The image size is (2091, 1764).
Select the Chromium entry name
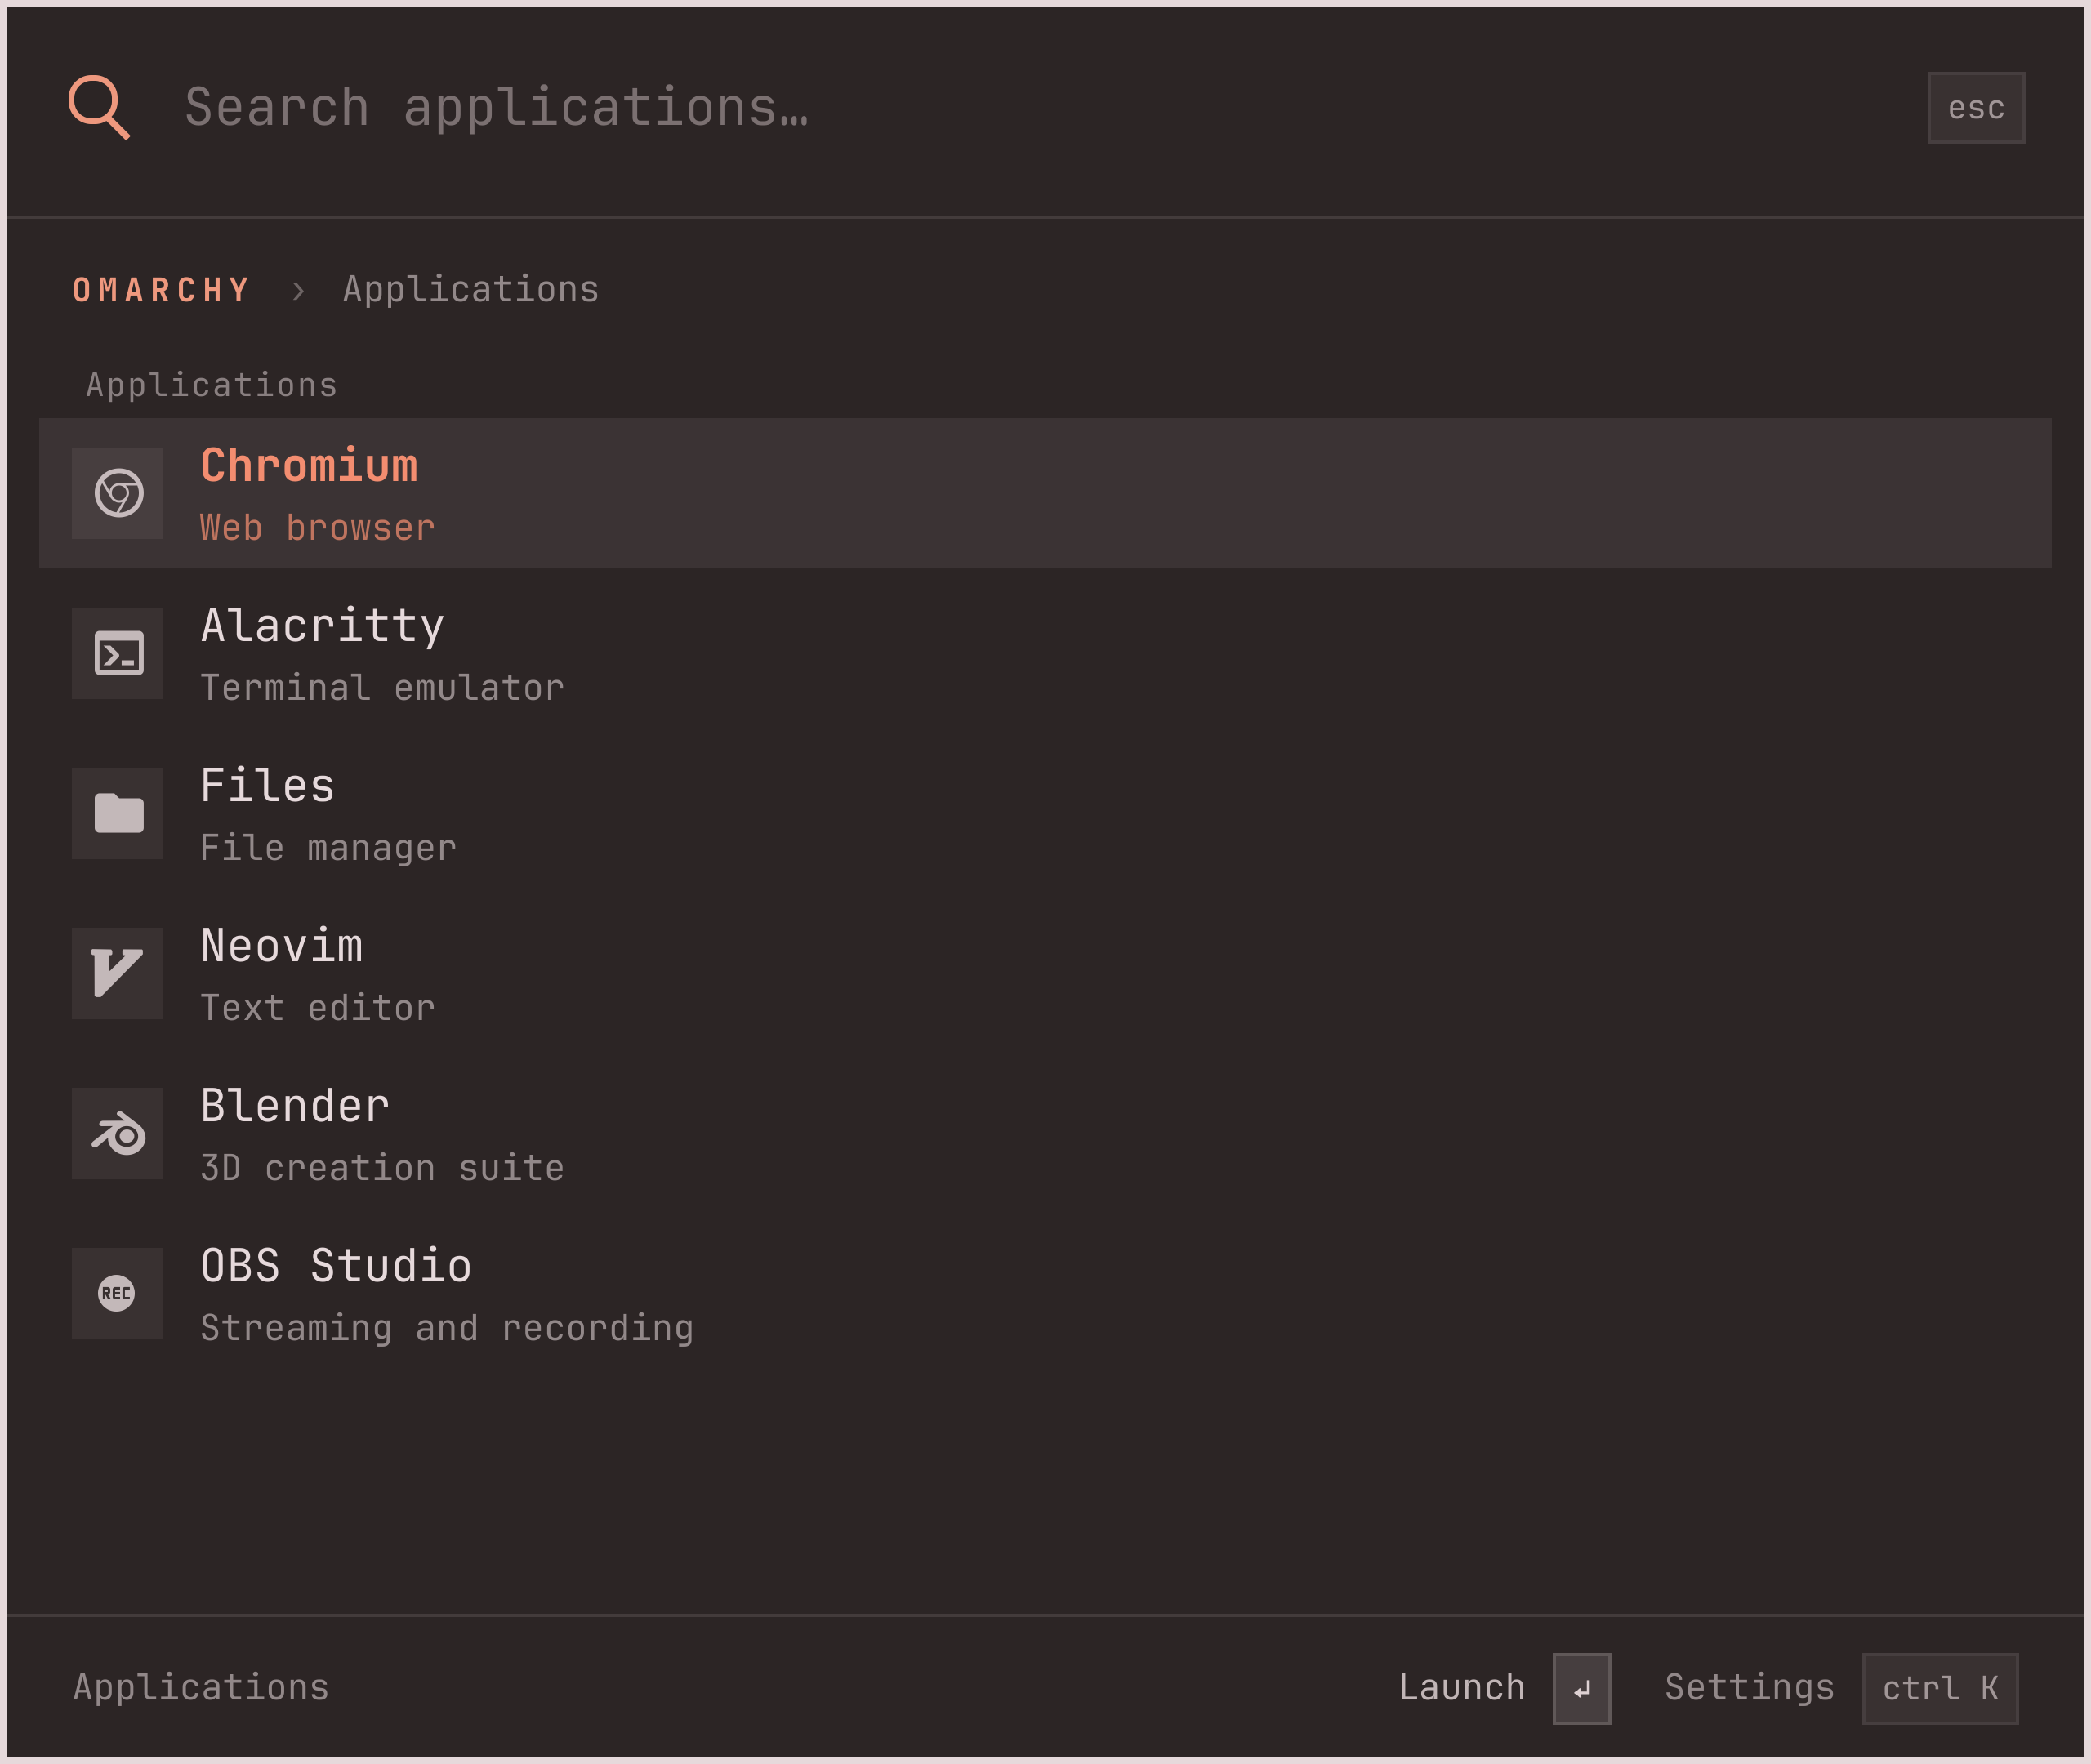[x=309, y=466]
